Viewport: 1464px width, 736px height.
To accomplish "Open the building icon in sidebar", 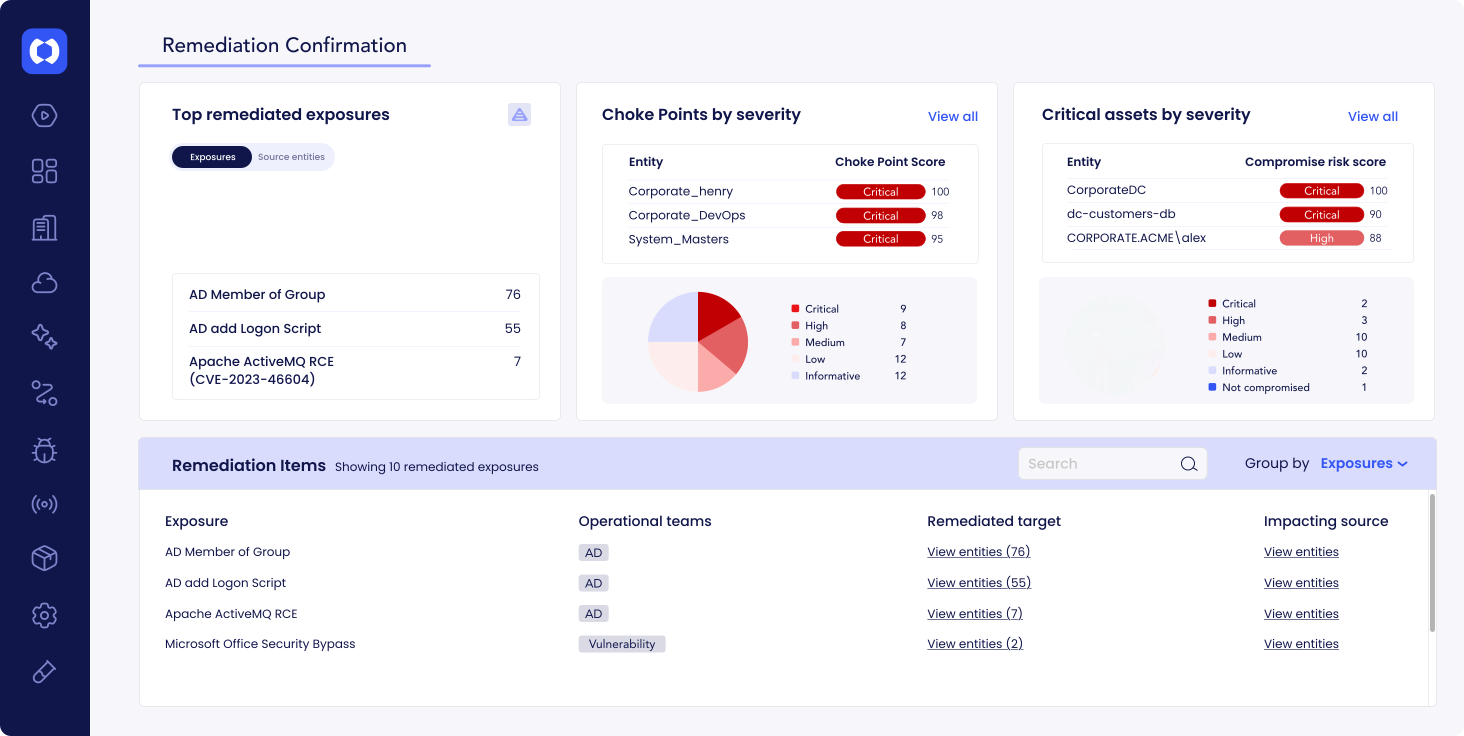I will tap(44, 227).
